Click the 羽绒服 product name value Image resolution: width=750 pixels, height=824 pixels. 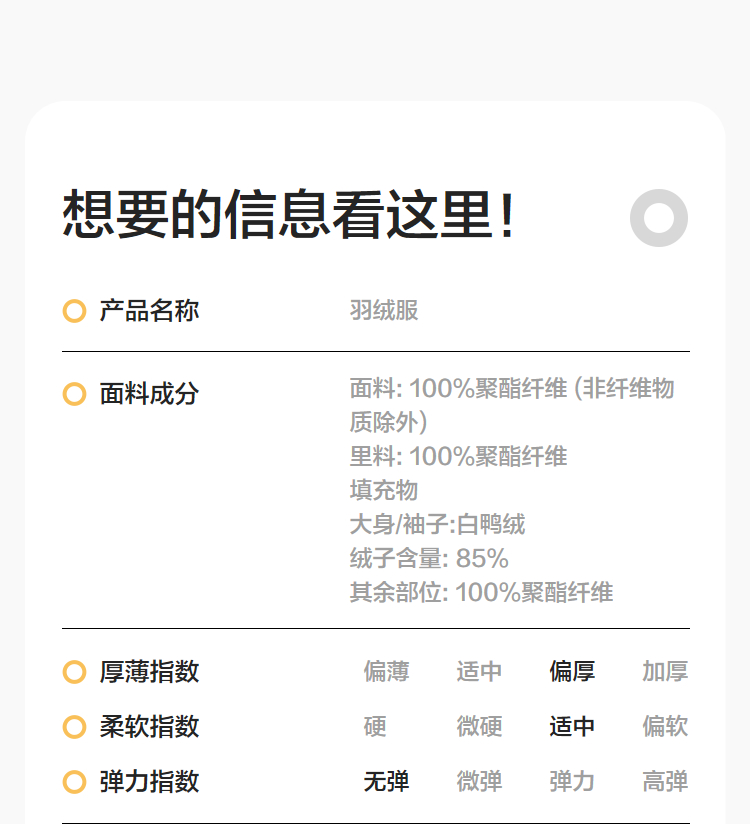[x=384, y=311]
